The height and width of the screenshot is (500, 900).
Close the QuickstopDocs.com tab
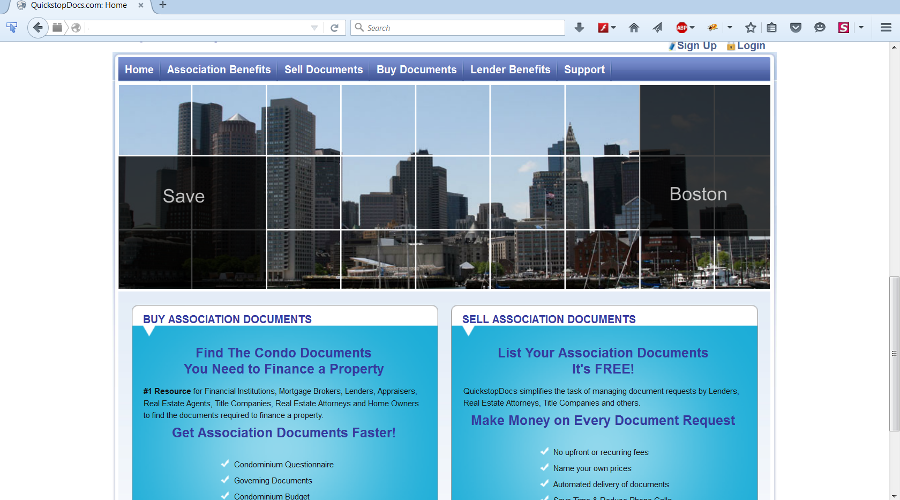pyautogui.click(x=141, y=5)
